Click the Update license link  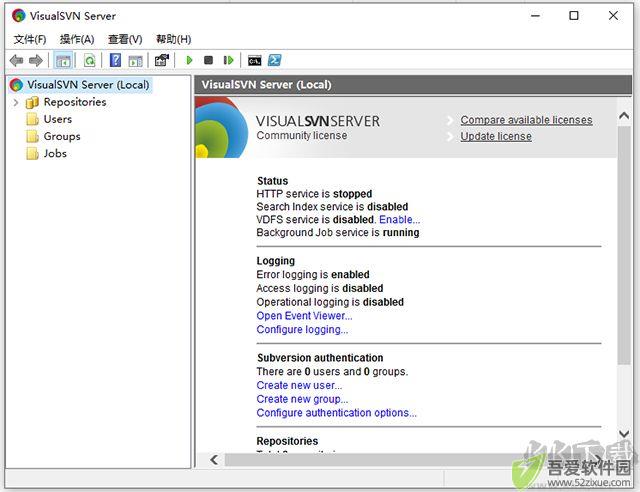(496, 136)
